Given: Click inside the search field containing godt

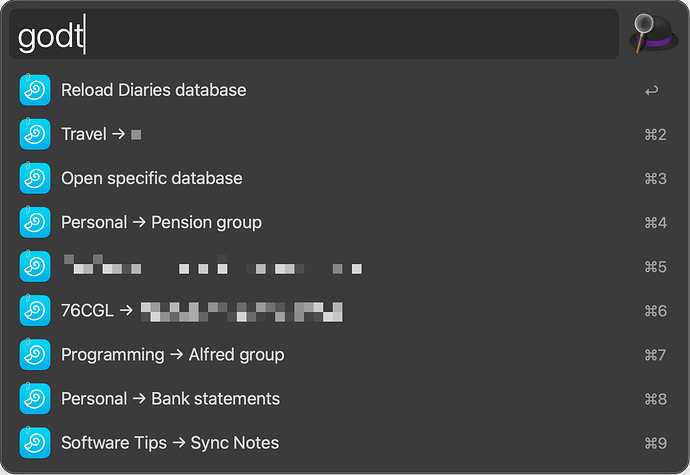Looking at the screenshot, I should (320, 36).
